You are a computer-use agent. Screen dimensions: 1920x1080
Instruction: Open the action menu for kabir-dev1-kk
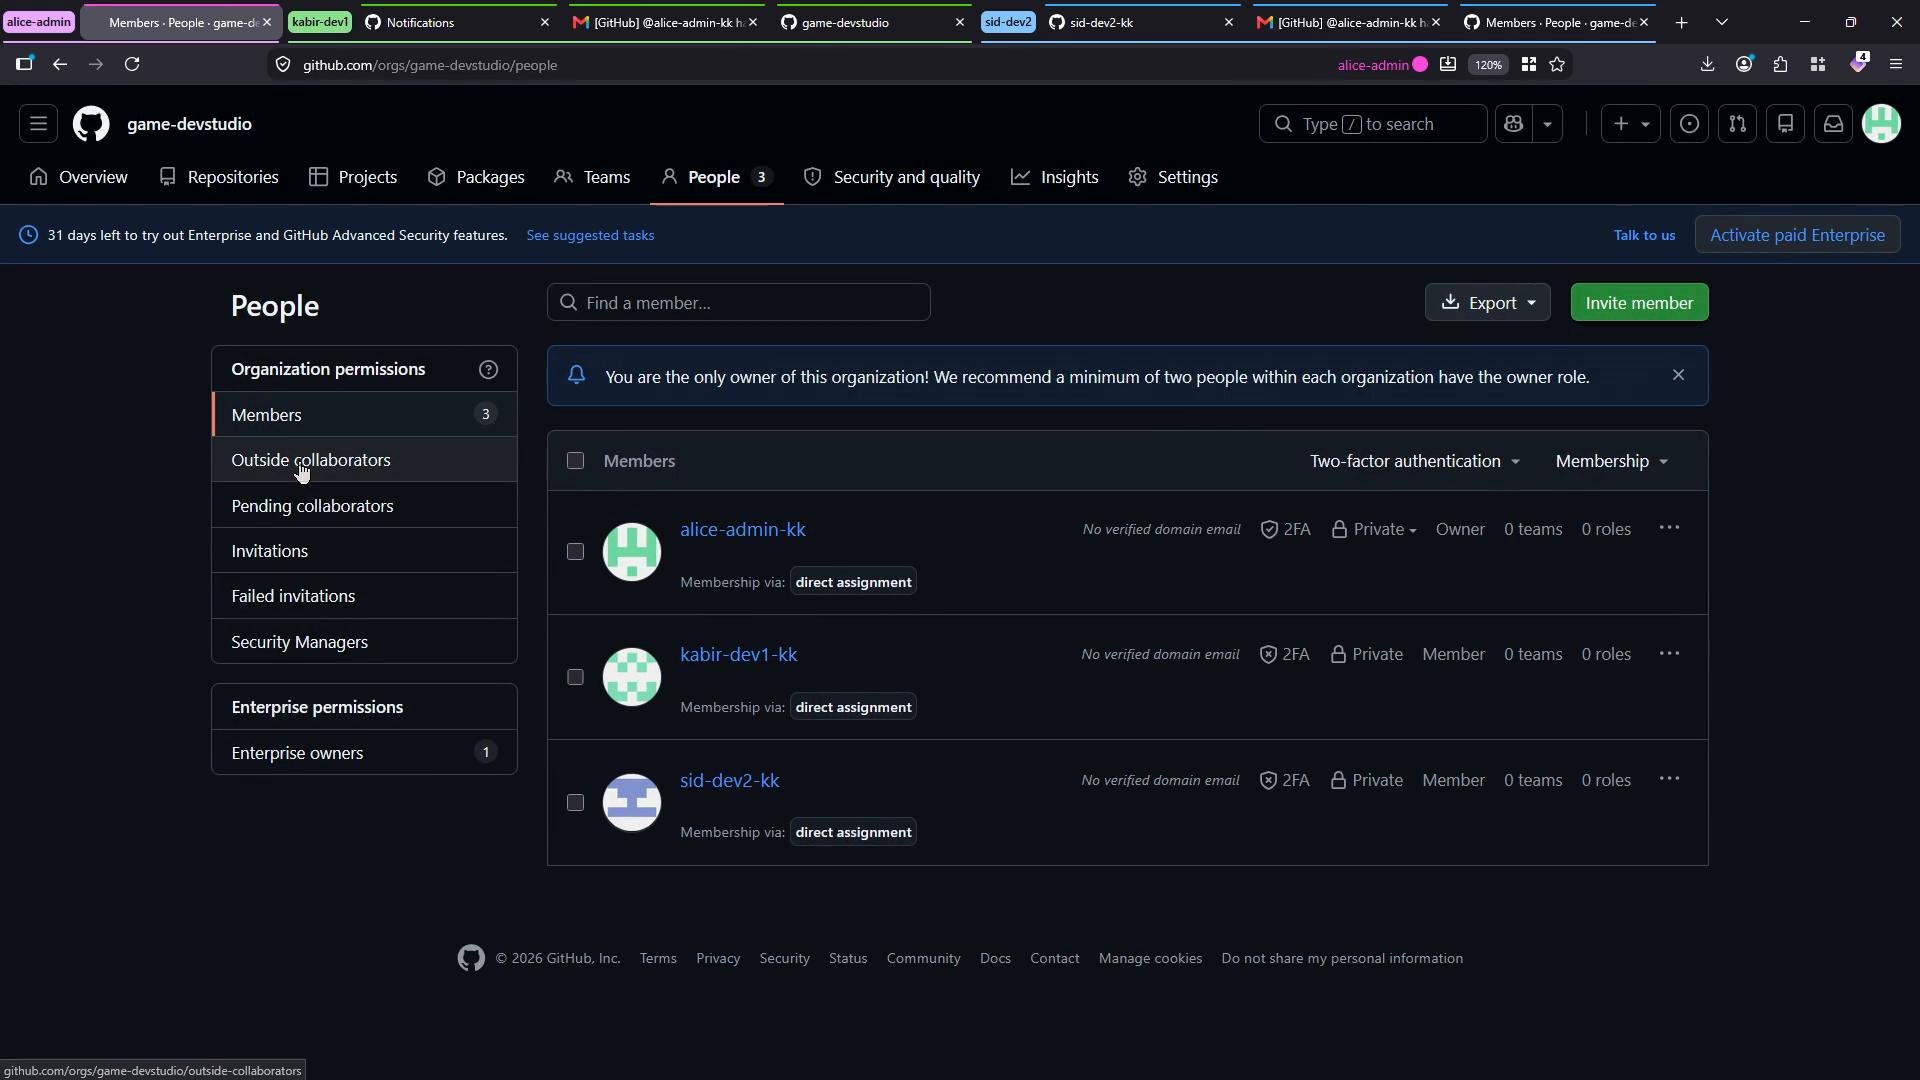pos(1669,654)
